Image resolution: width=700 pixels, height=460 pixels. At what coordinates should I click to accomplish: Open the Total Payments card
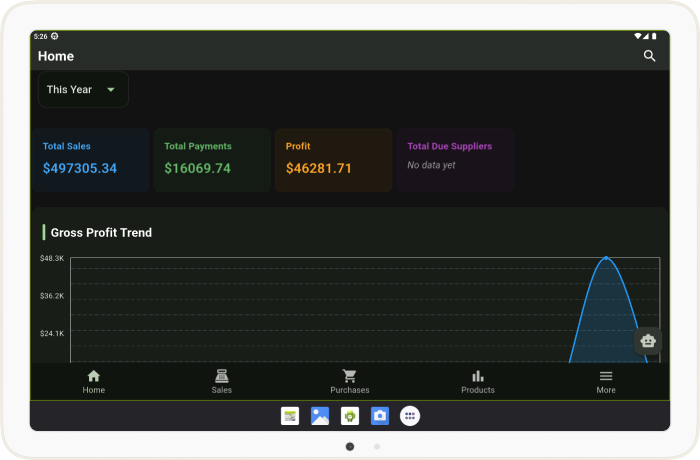212,160
